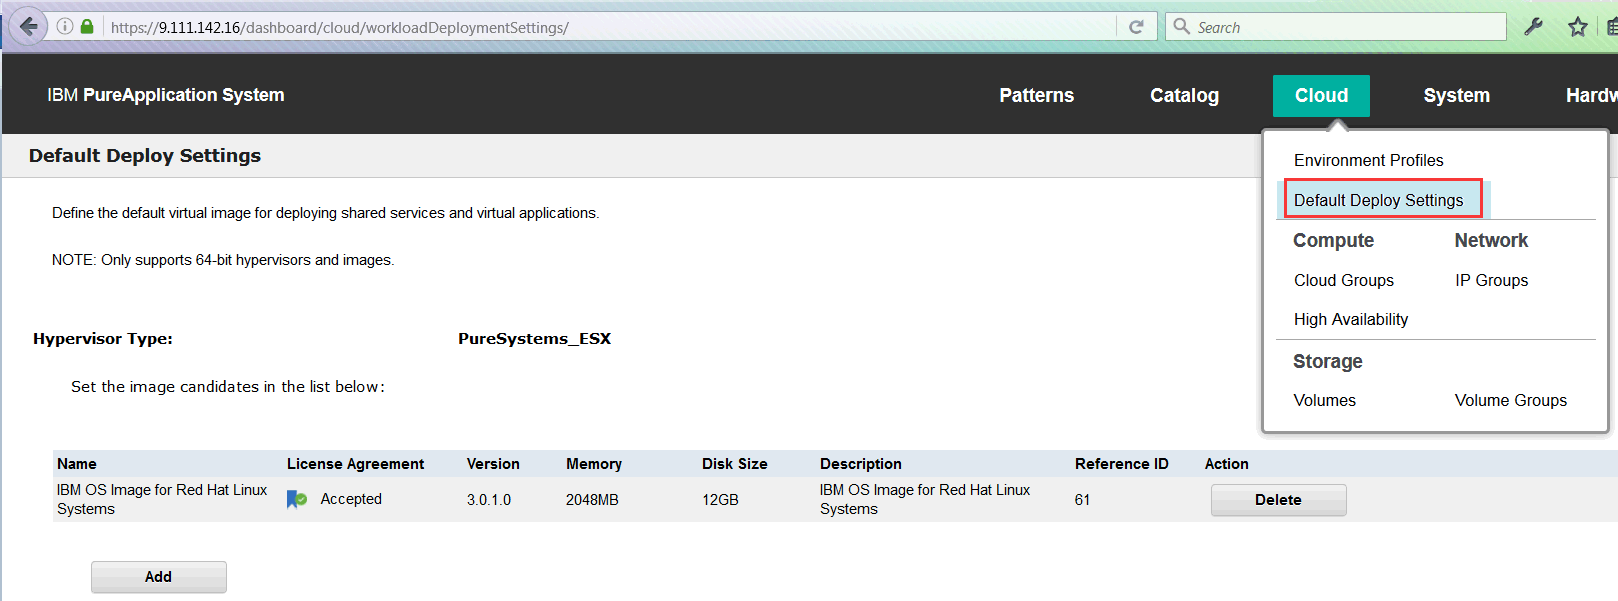Reload the page with refresh icon
The height and width of the screenshot is (601, 1618).
pyautogui.click(x=1136, y=27)
